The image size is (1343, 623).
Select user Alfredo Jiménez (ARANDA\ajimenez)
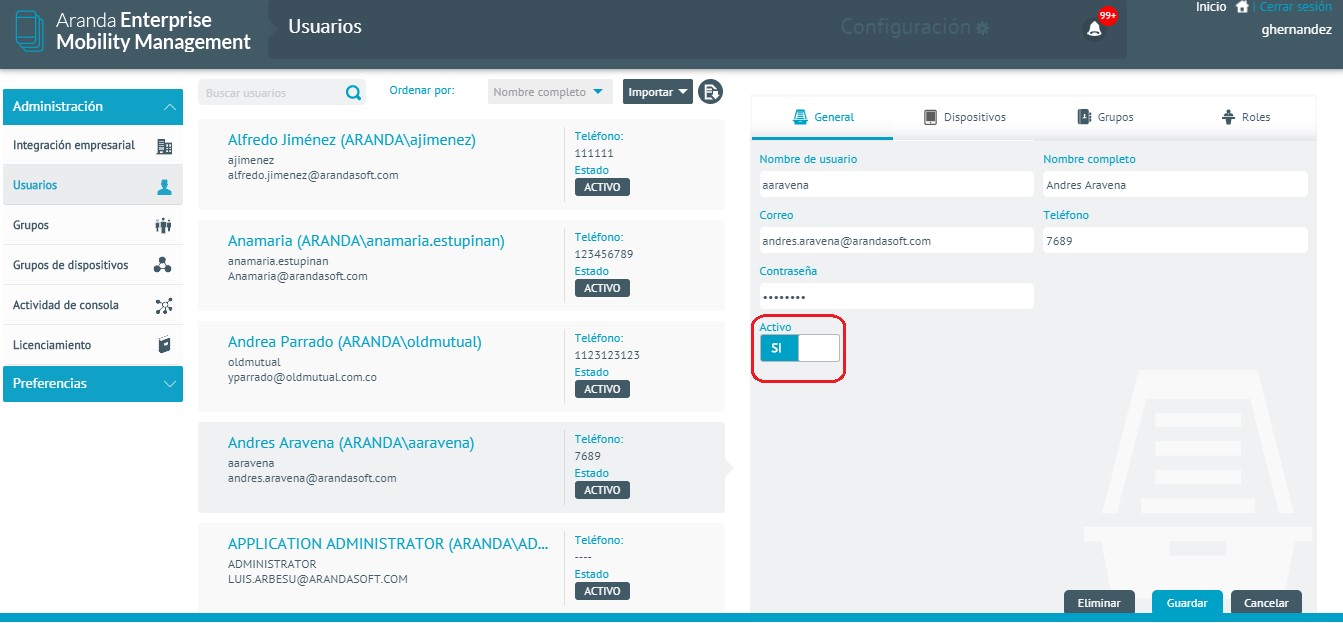[461, 164]
